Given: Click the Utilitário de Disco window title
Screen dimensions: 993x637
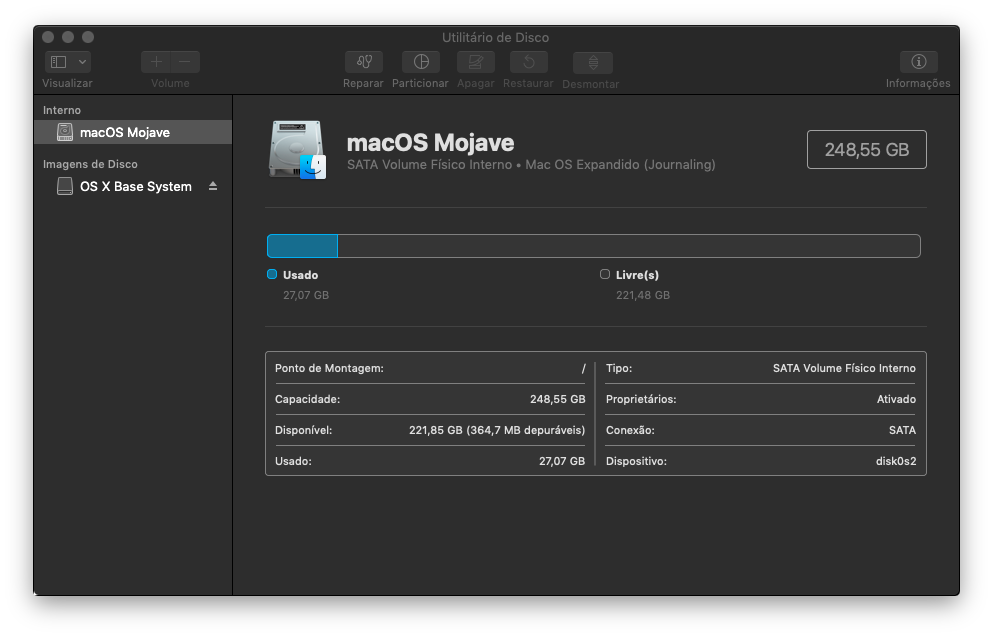Looking at the screenshot, I should 495,37.
